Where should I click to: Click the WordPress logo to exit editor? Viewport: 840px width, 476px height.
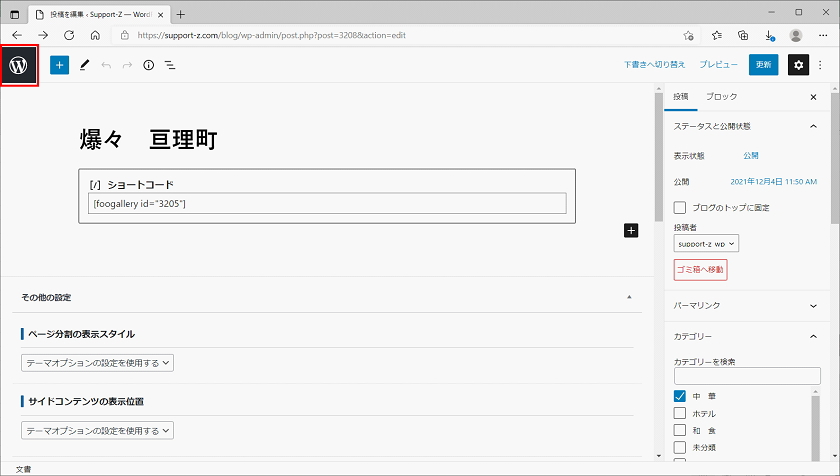(x=19, y=65)
